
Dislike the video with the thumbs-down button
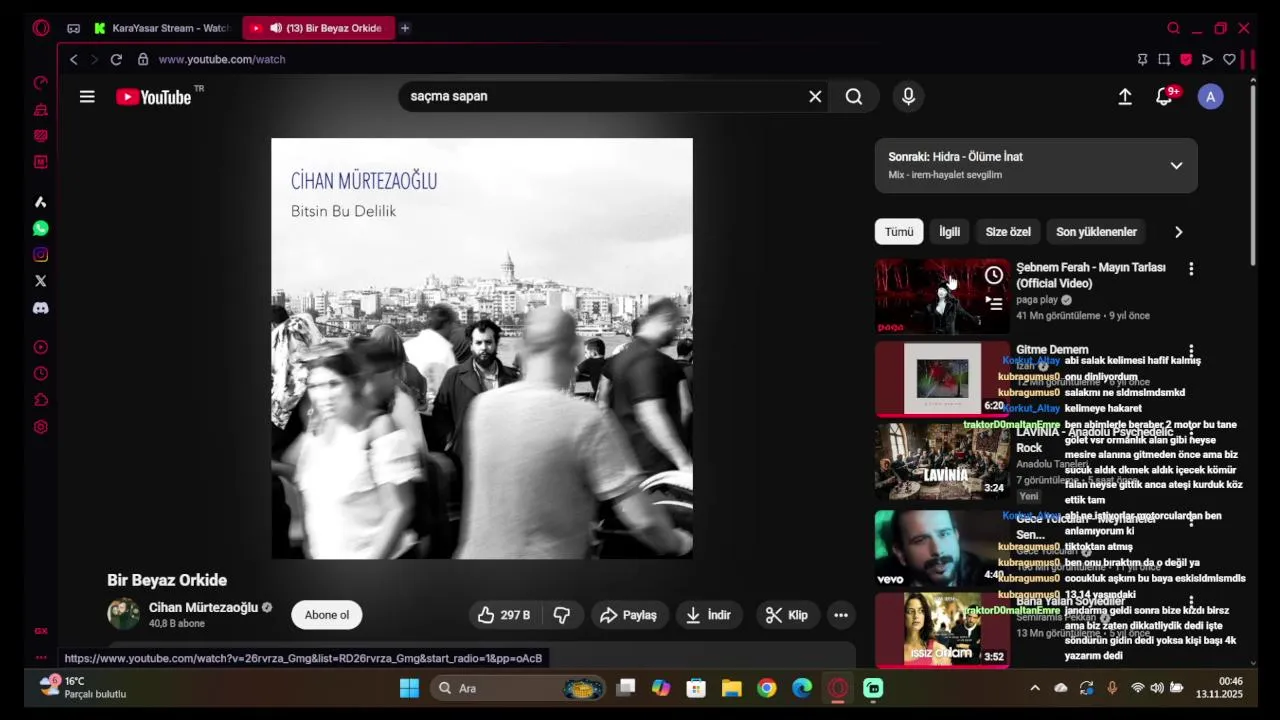(x=562, y=615)
